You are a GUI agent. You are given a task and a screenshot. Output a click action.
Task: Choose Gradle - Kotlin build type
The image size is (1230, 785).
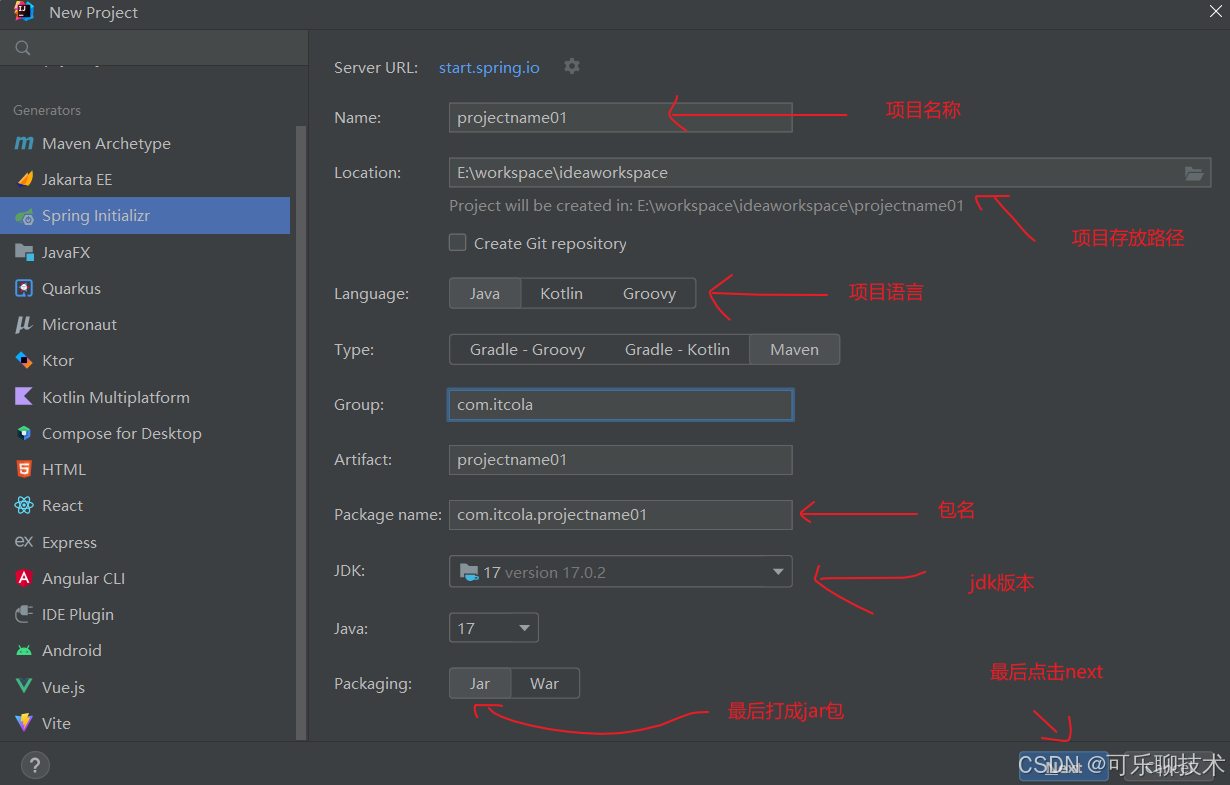click(x=677, y=349)
